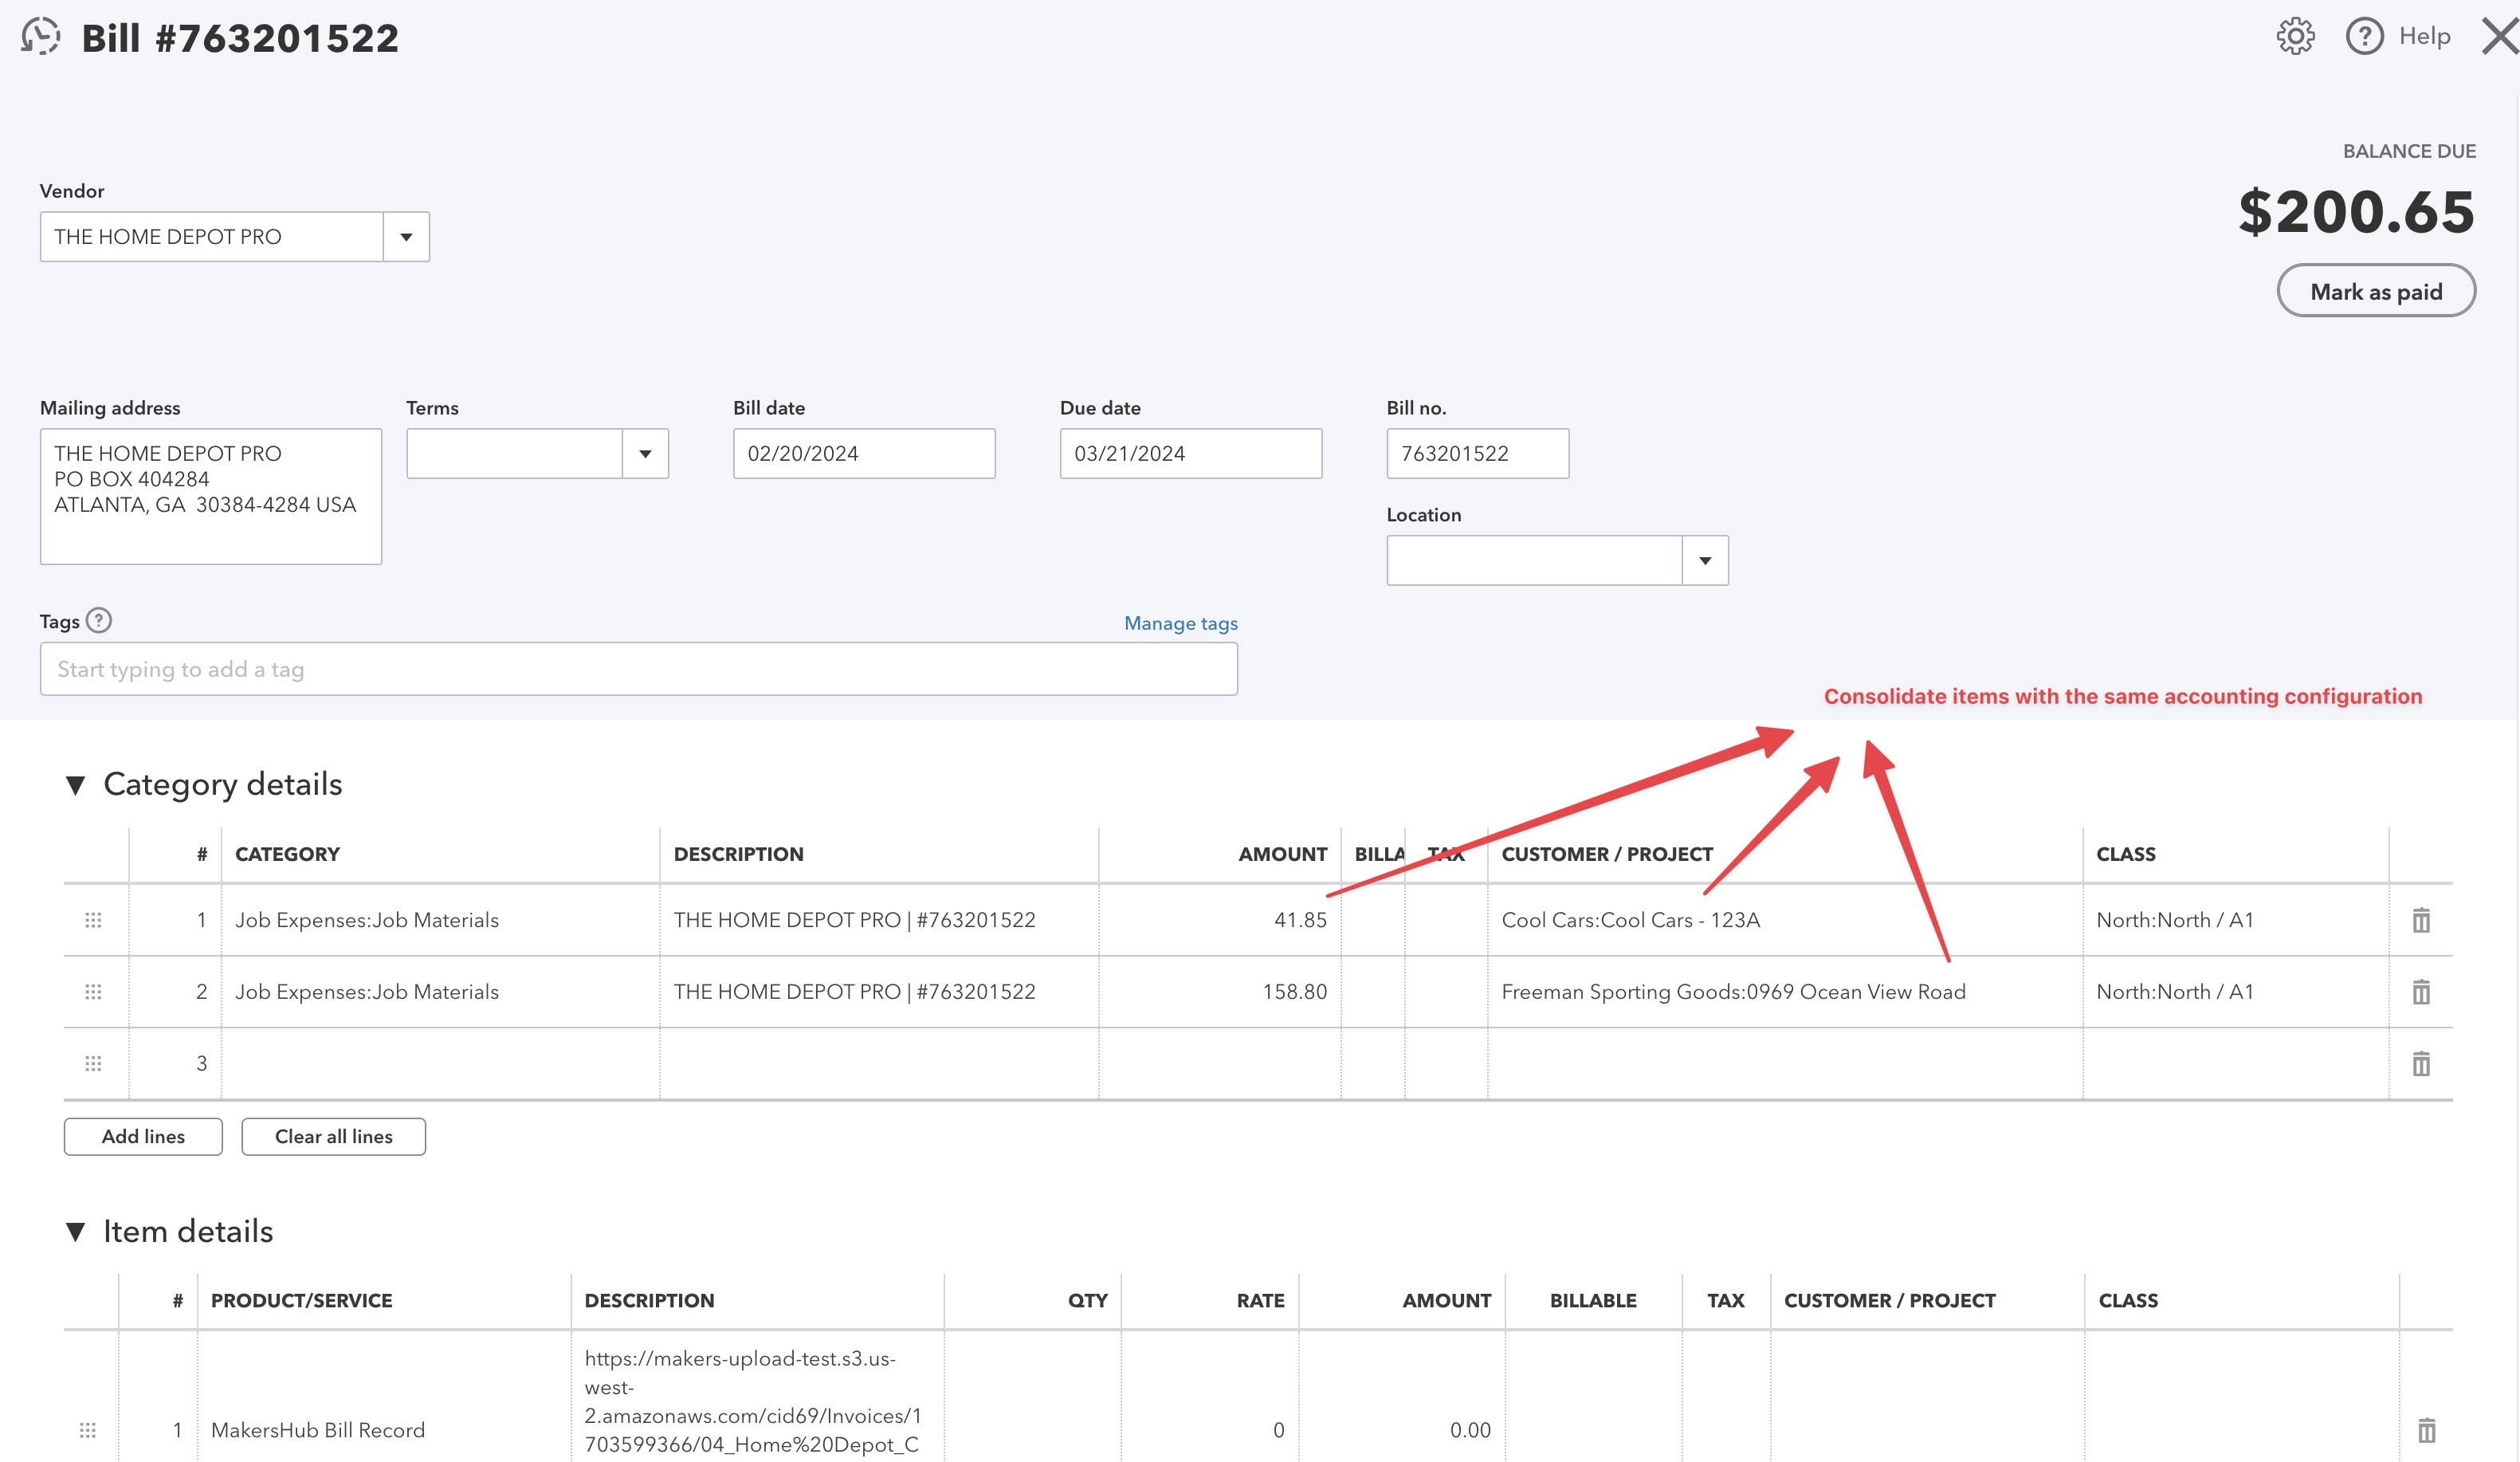Click Add lines button
Screen dimensions: 2520x1462
(x=143, y=1137)
